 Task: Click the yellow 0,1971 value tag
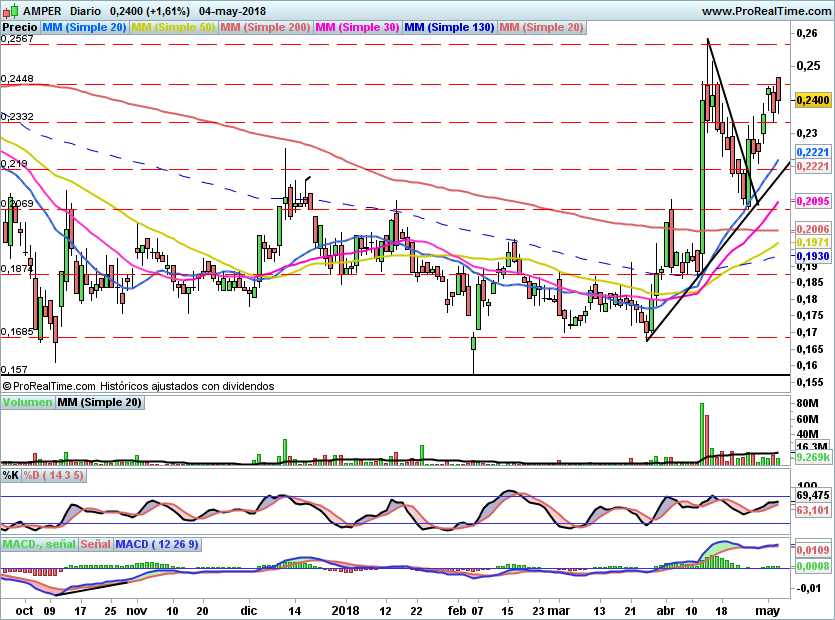click(x=813, y=242)
